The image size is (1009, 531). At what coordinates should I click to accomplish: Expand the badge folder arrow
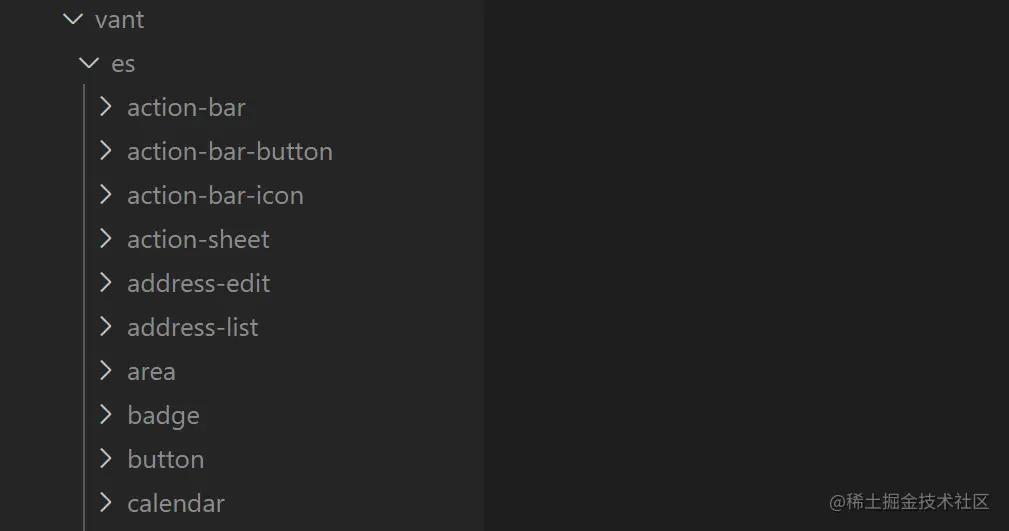click(106, 415)
